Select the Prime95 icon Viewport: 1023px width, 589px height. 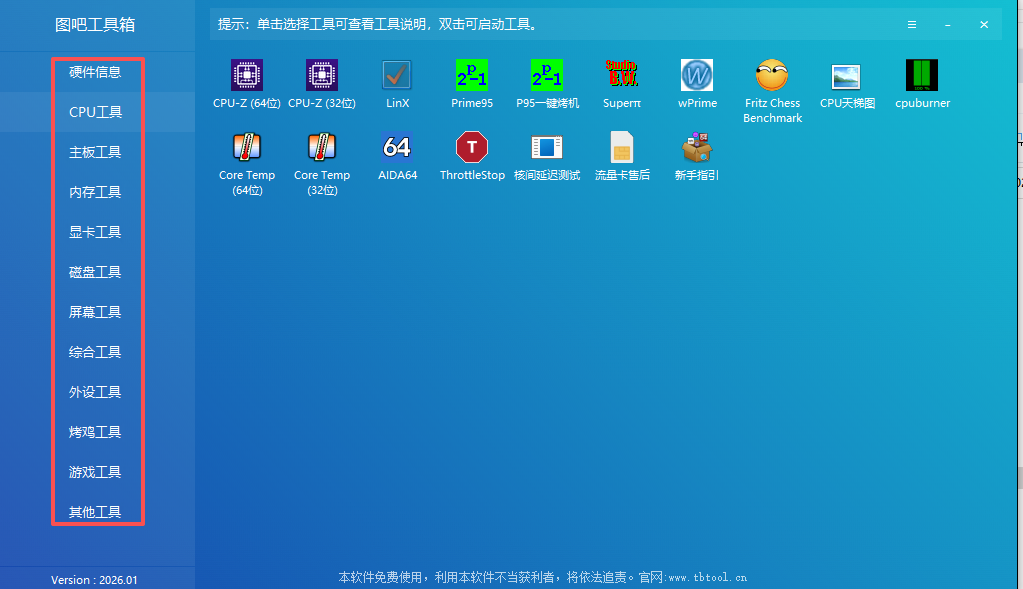click(472, 76)
